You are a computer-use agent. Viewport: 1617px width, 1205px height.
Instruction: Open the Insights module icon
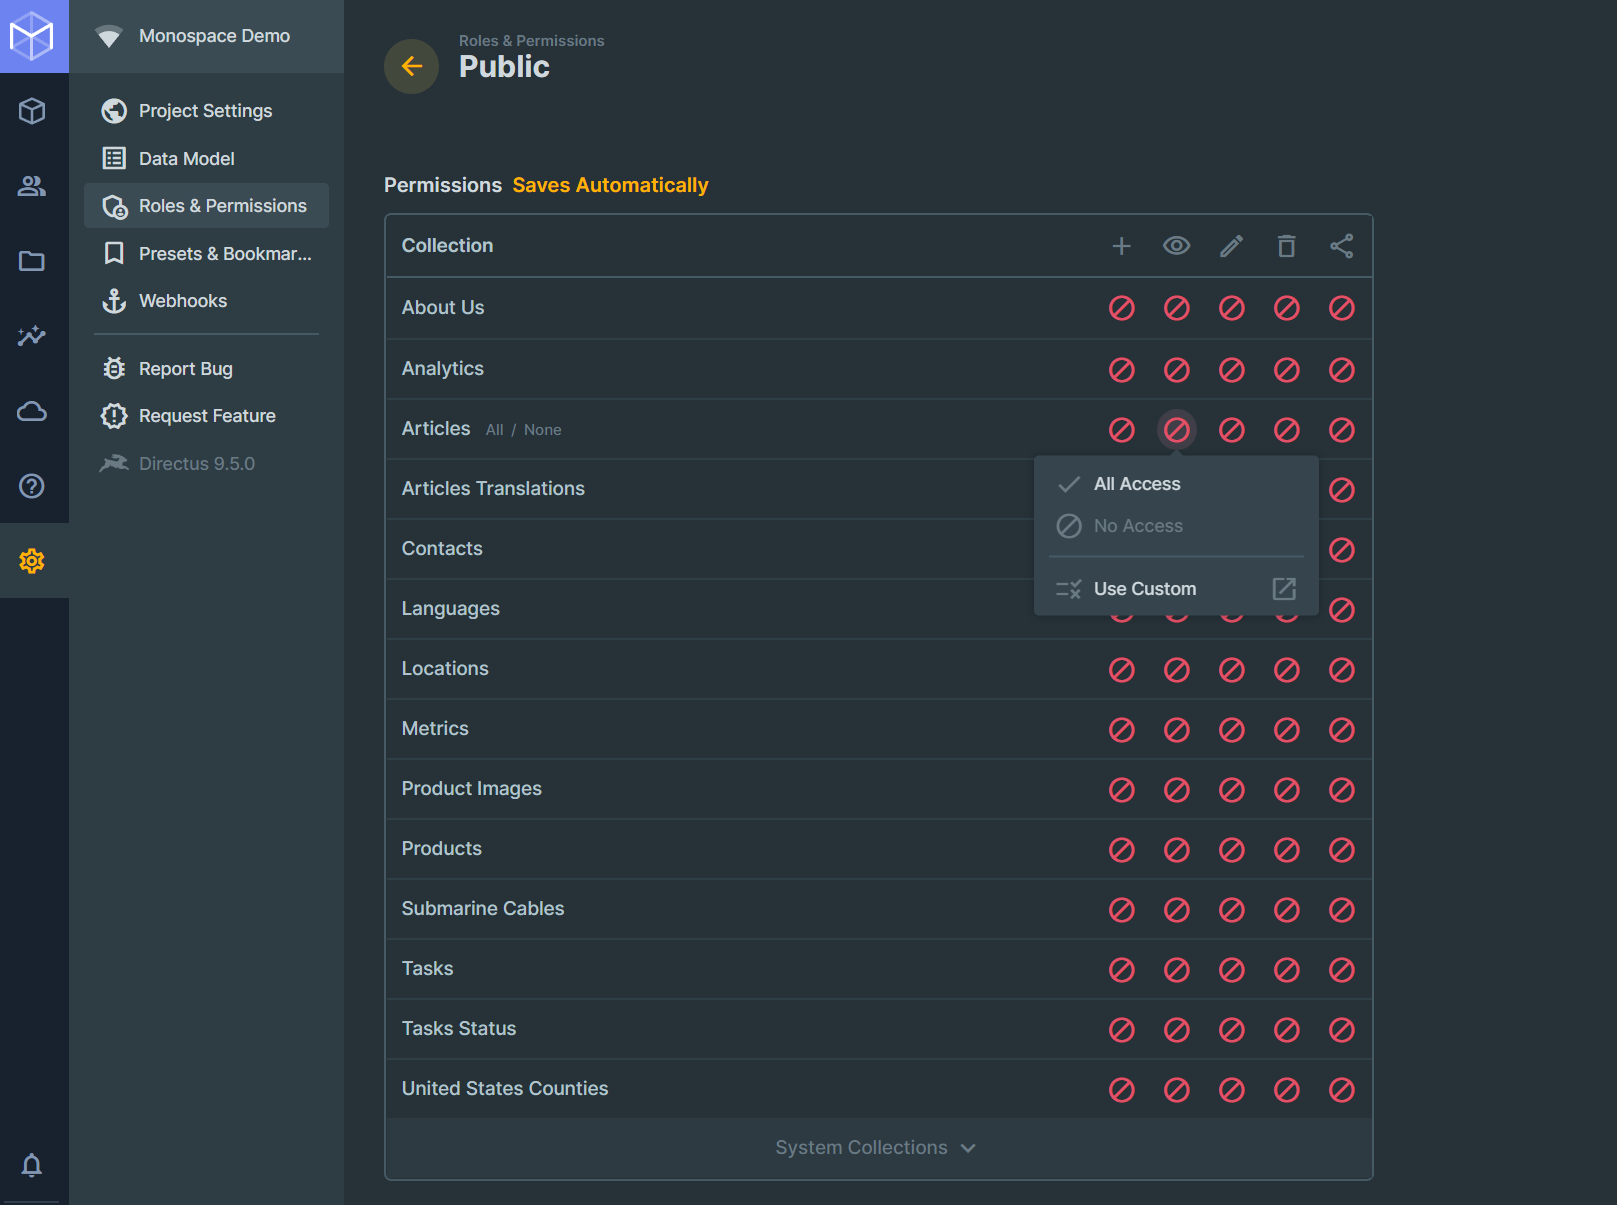(32, 336)
